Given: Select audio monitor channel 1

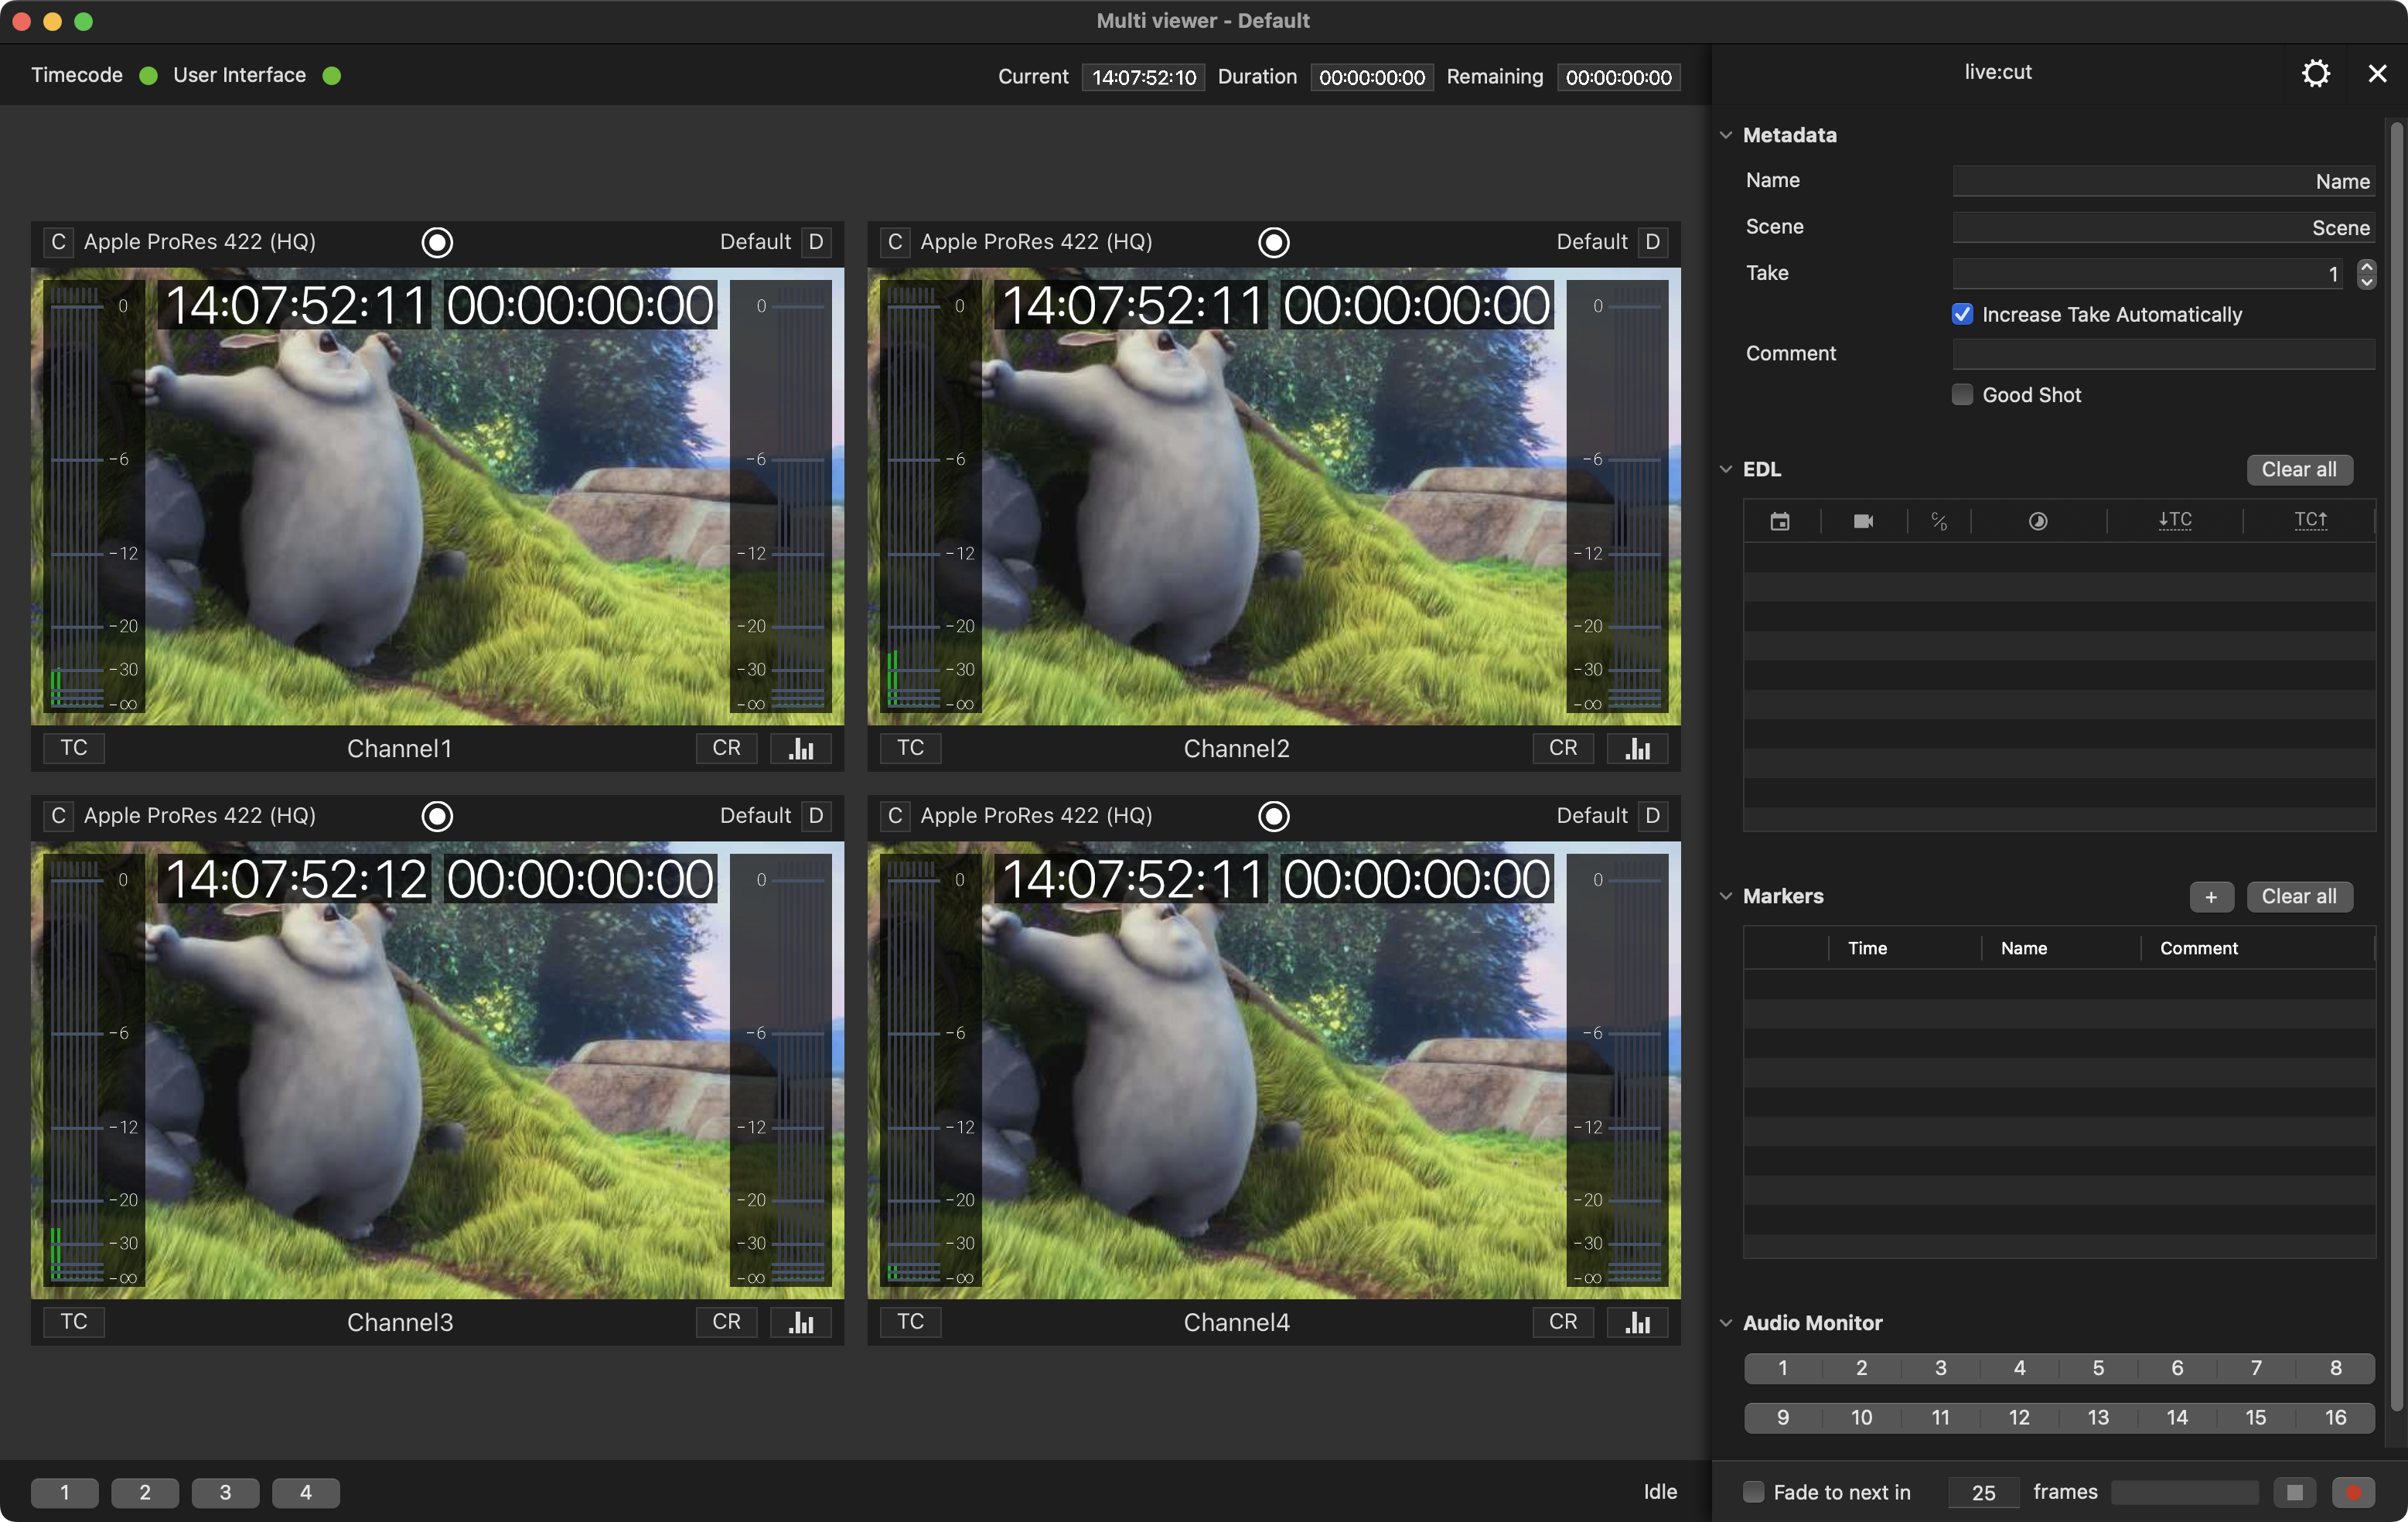Looking at the screenshot, I should tap(1783, 1368).
